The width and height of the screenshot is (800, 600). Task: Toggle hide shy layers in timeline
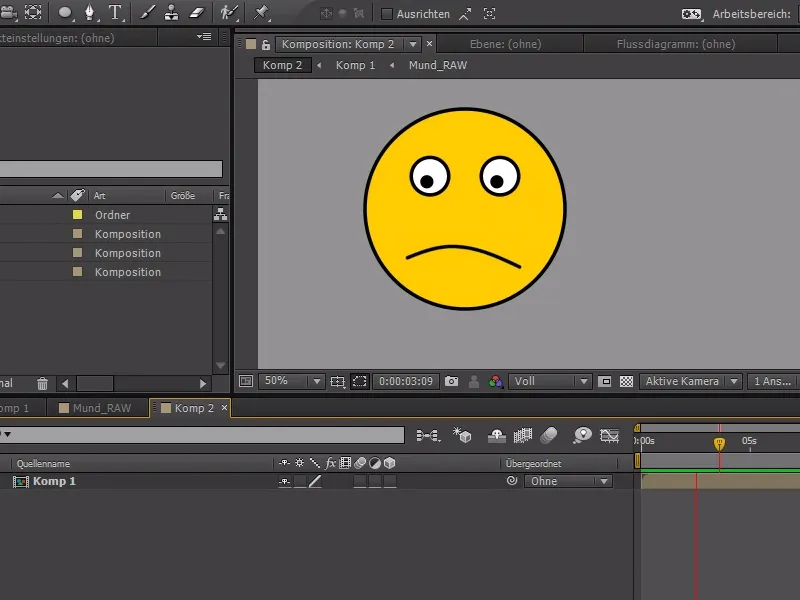(x=496, y=435)
